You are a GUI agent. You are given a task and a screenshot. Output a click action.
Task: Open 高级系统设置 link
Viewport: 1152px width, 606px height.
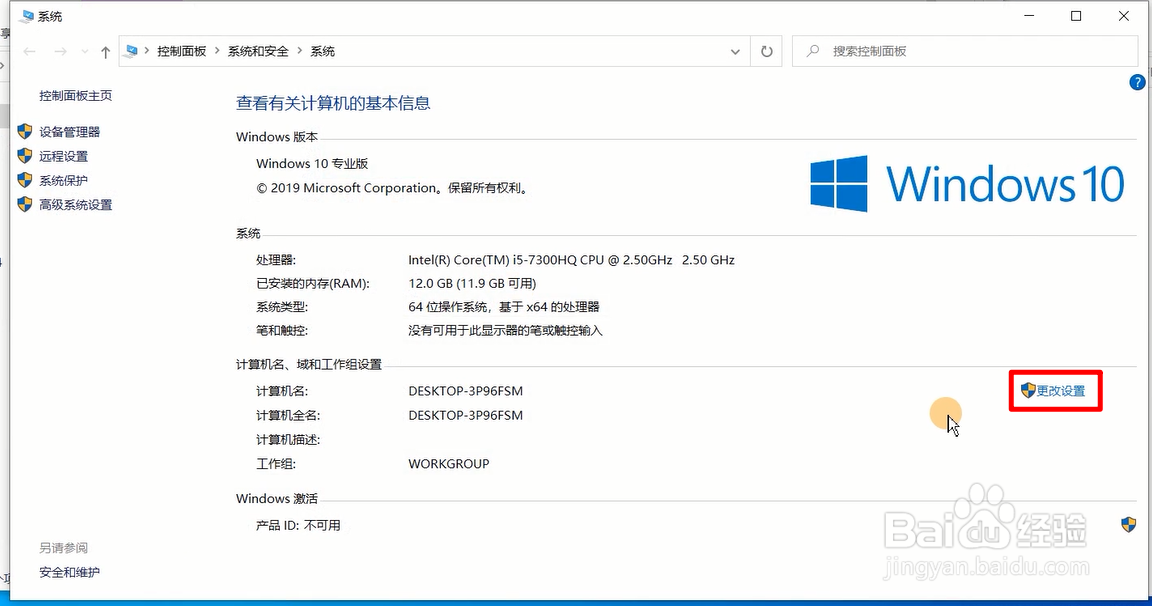pos(76,205)
